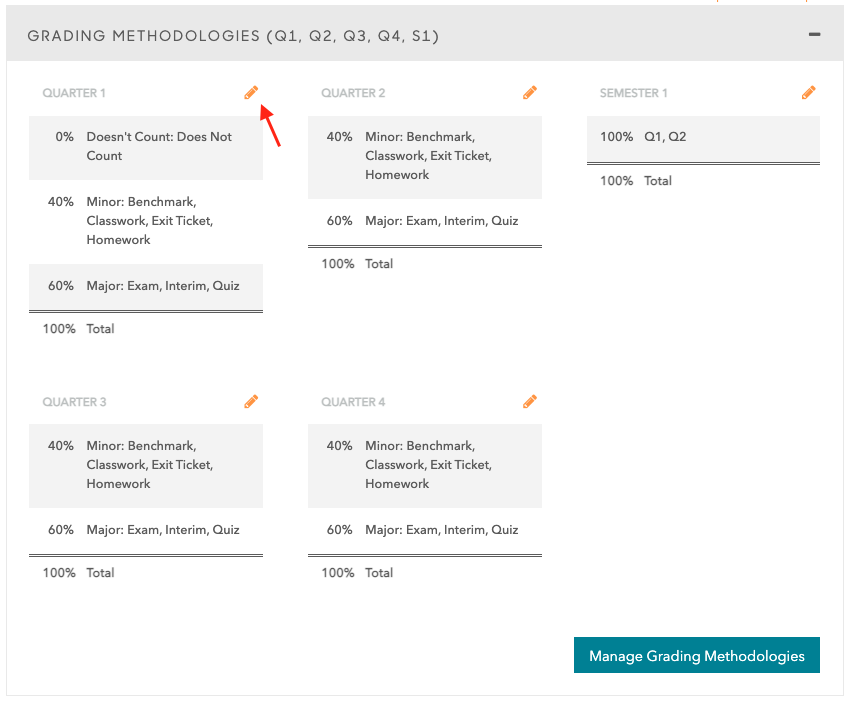Click Quarter 3's 40% Minor row
Viewport: 853px width, 701px height.
[146, 465]
